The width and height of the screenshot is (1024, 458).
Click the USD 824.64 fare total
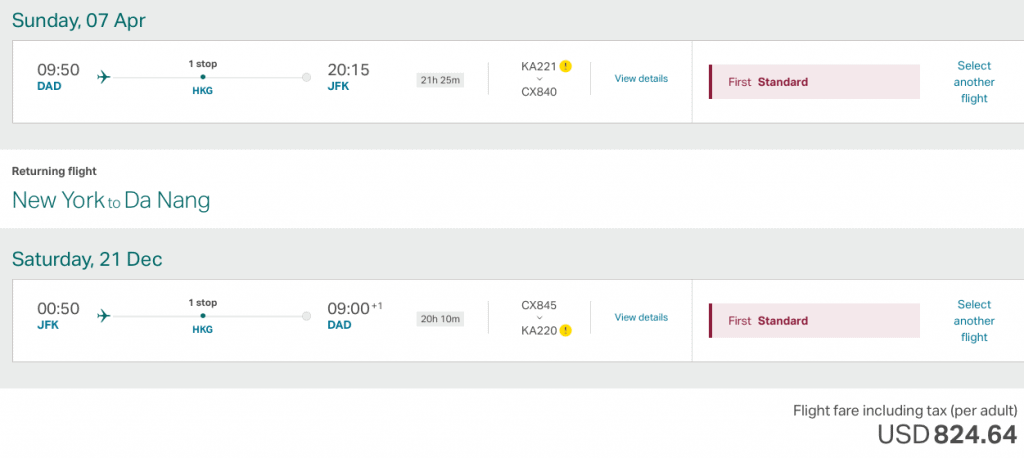tap(947, 434)
